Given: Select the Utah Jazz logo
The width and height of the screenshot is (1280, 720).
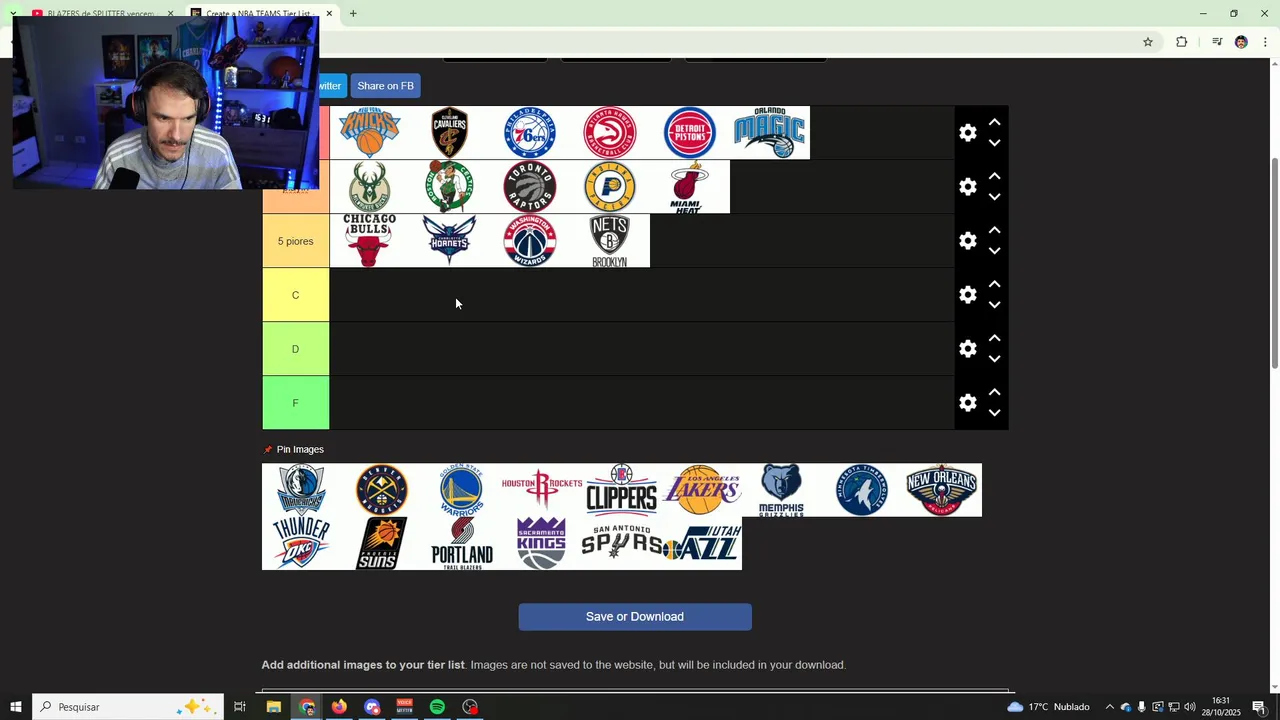Looking at the screenshot, I should [702, 543].
